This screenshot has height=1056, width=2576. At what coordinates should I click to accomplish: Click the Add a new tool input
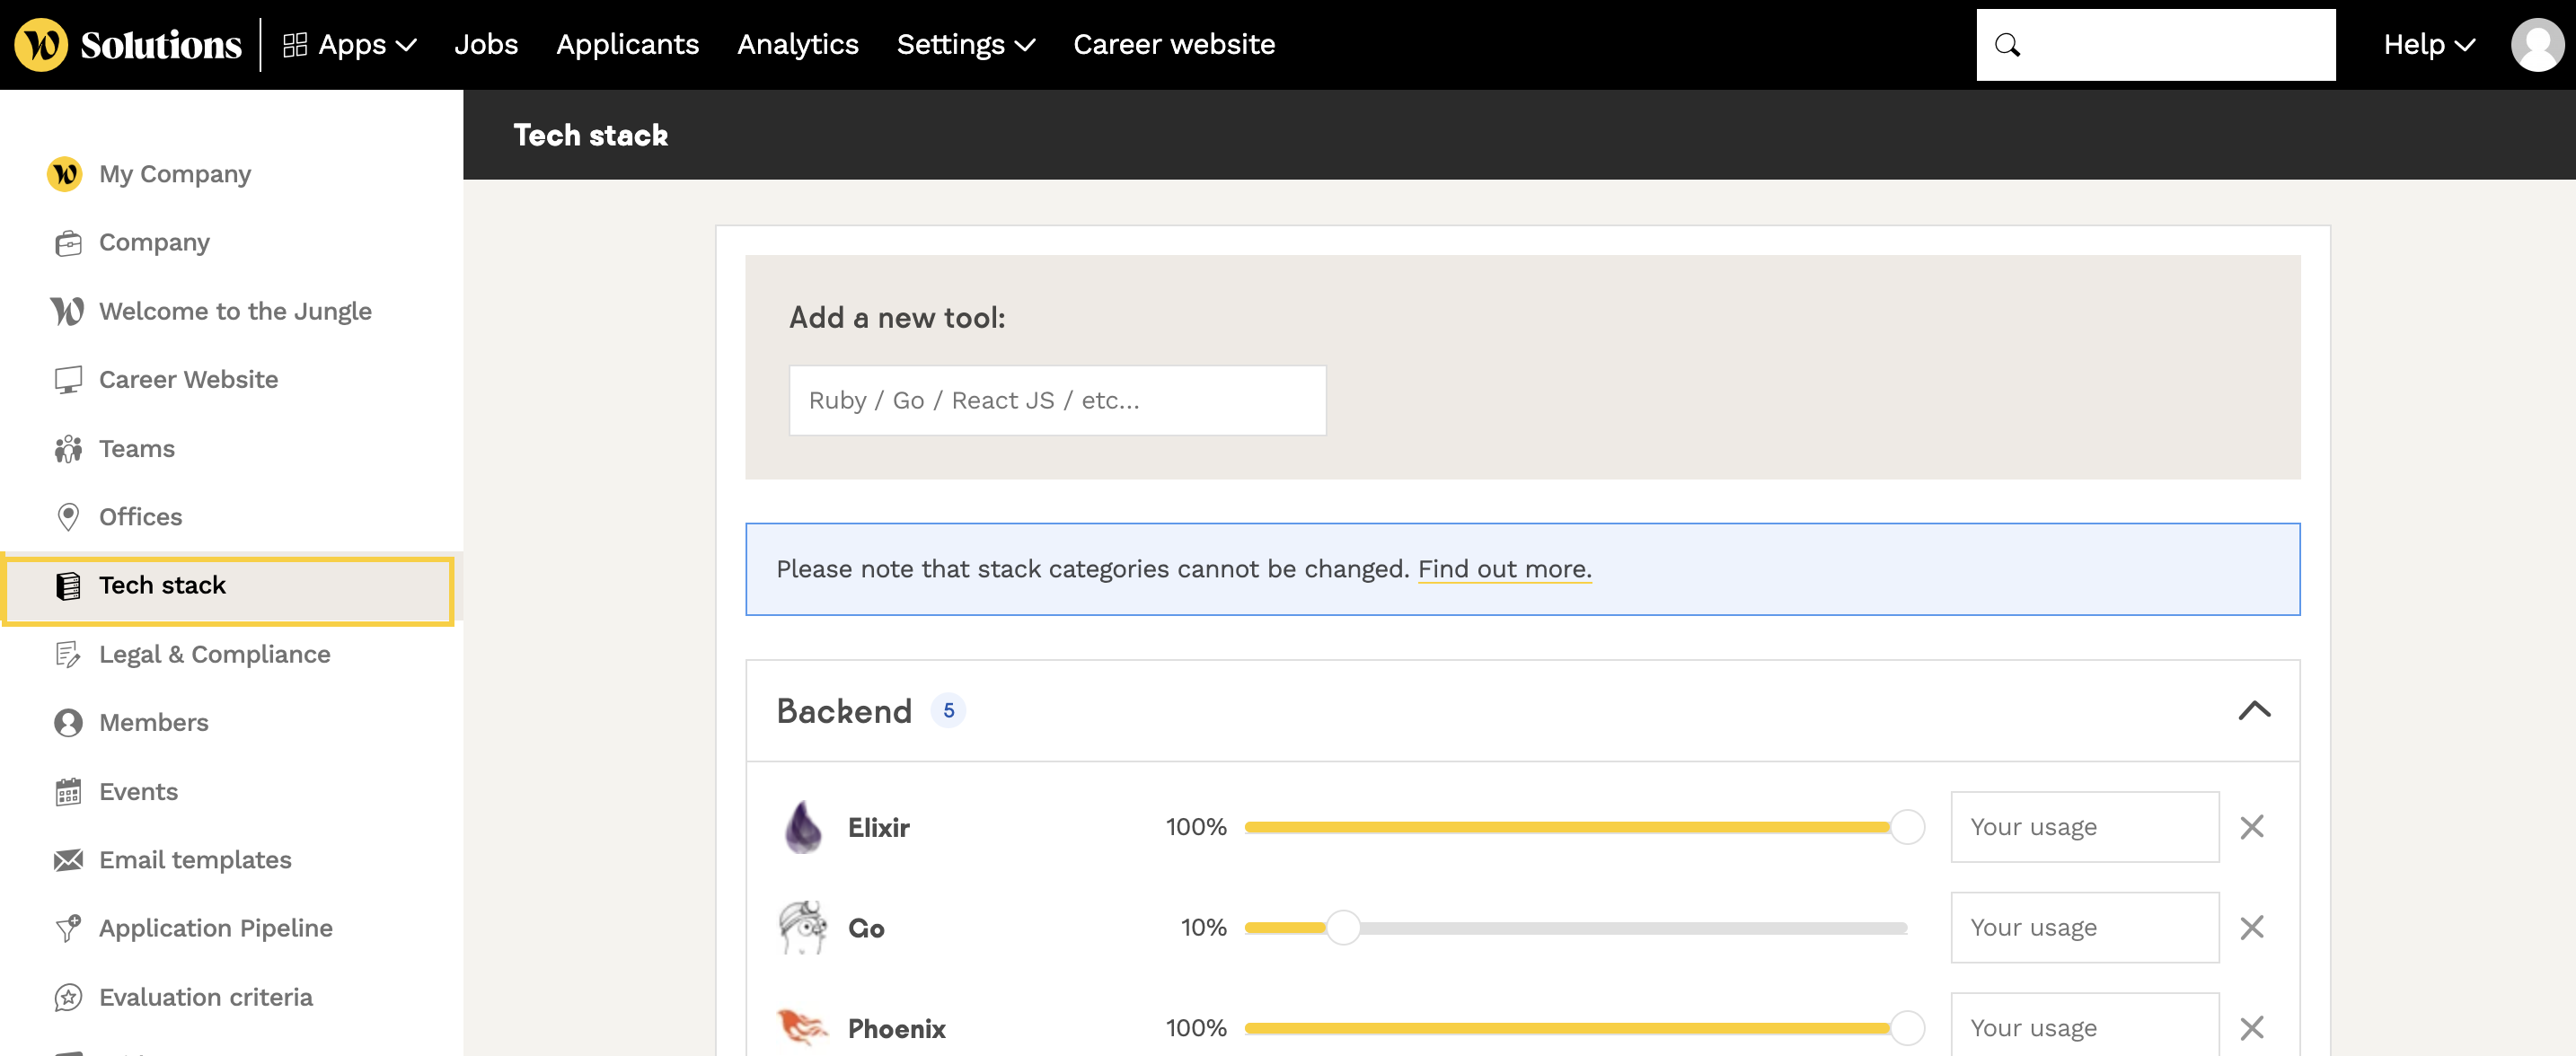(x=1057, y=400)
